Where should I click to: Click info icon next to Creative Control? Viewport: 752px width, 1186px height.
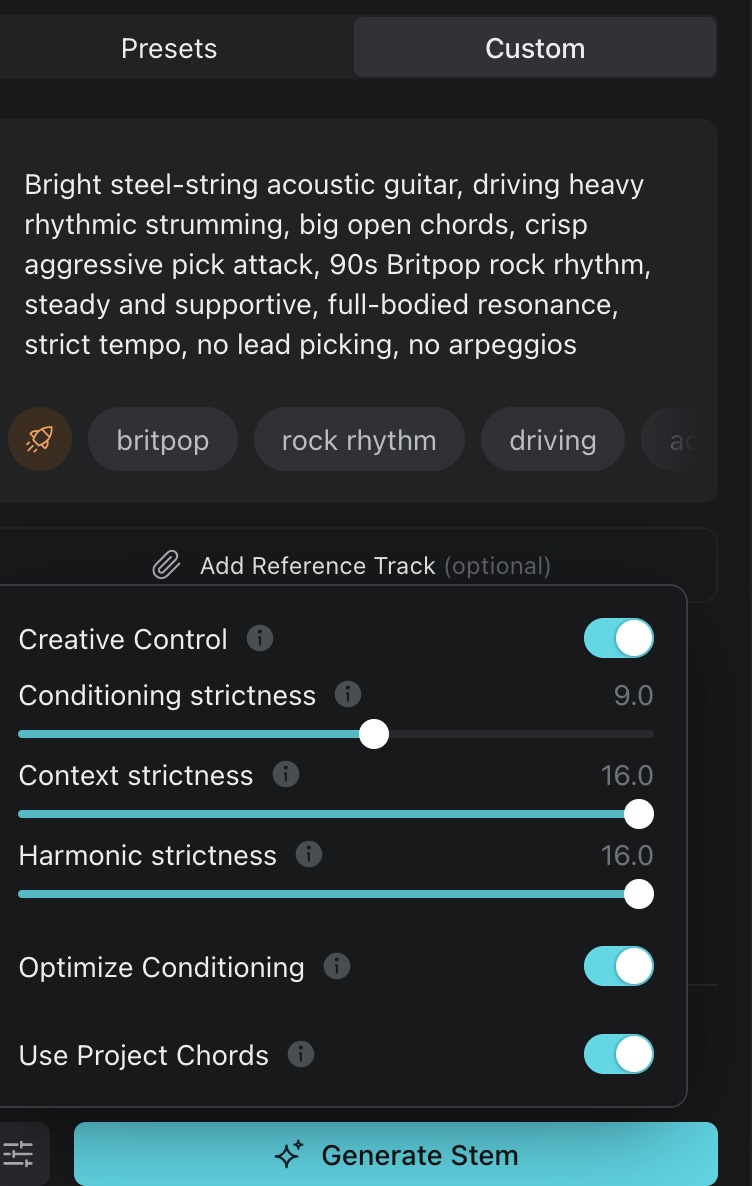pyautogui.click(x=260, y=638)
